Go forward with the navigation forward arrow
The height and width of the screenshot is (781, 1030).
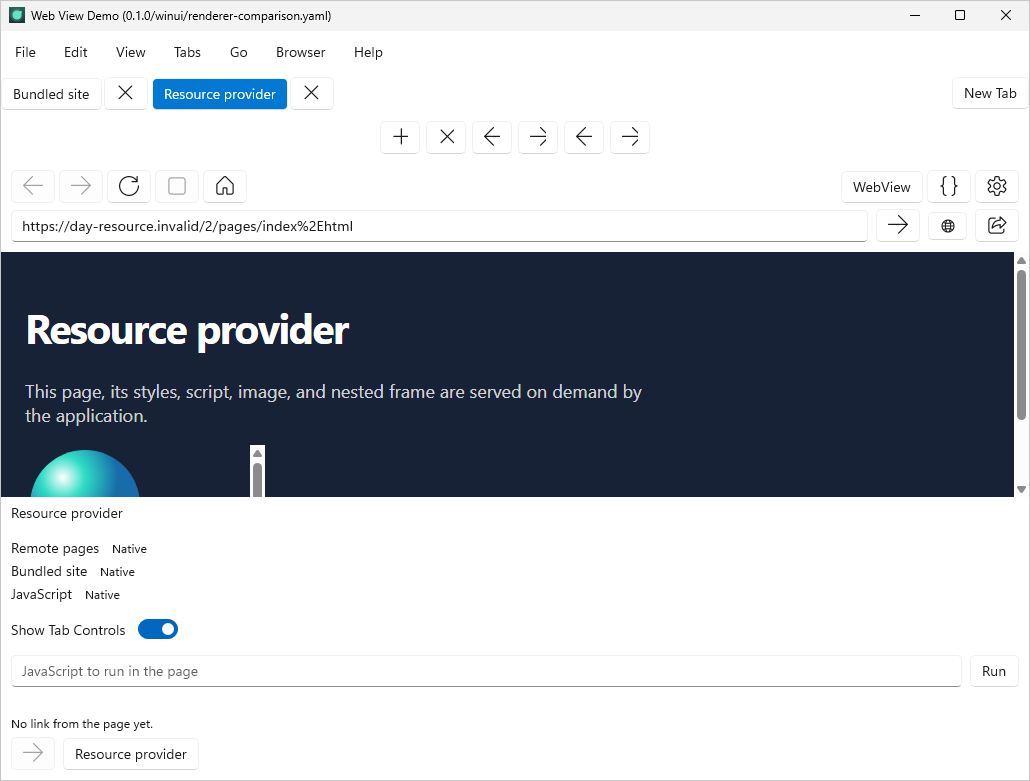81,187
